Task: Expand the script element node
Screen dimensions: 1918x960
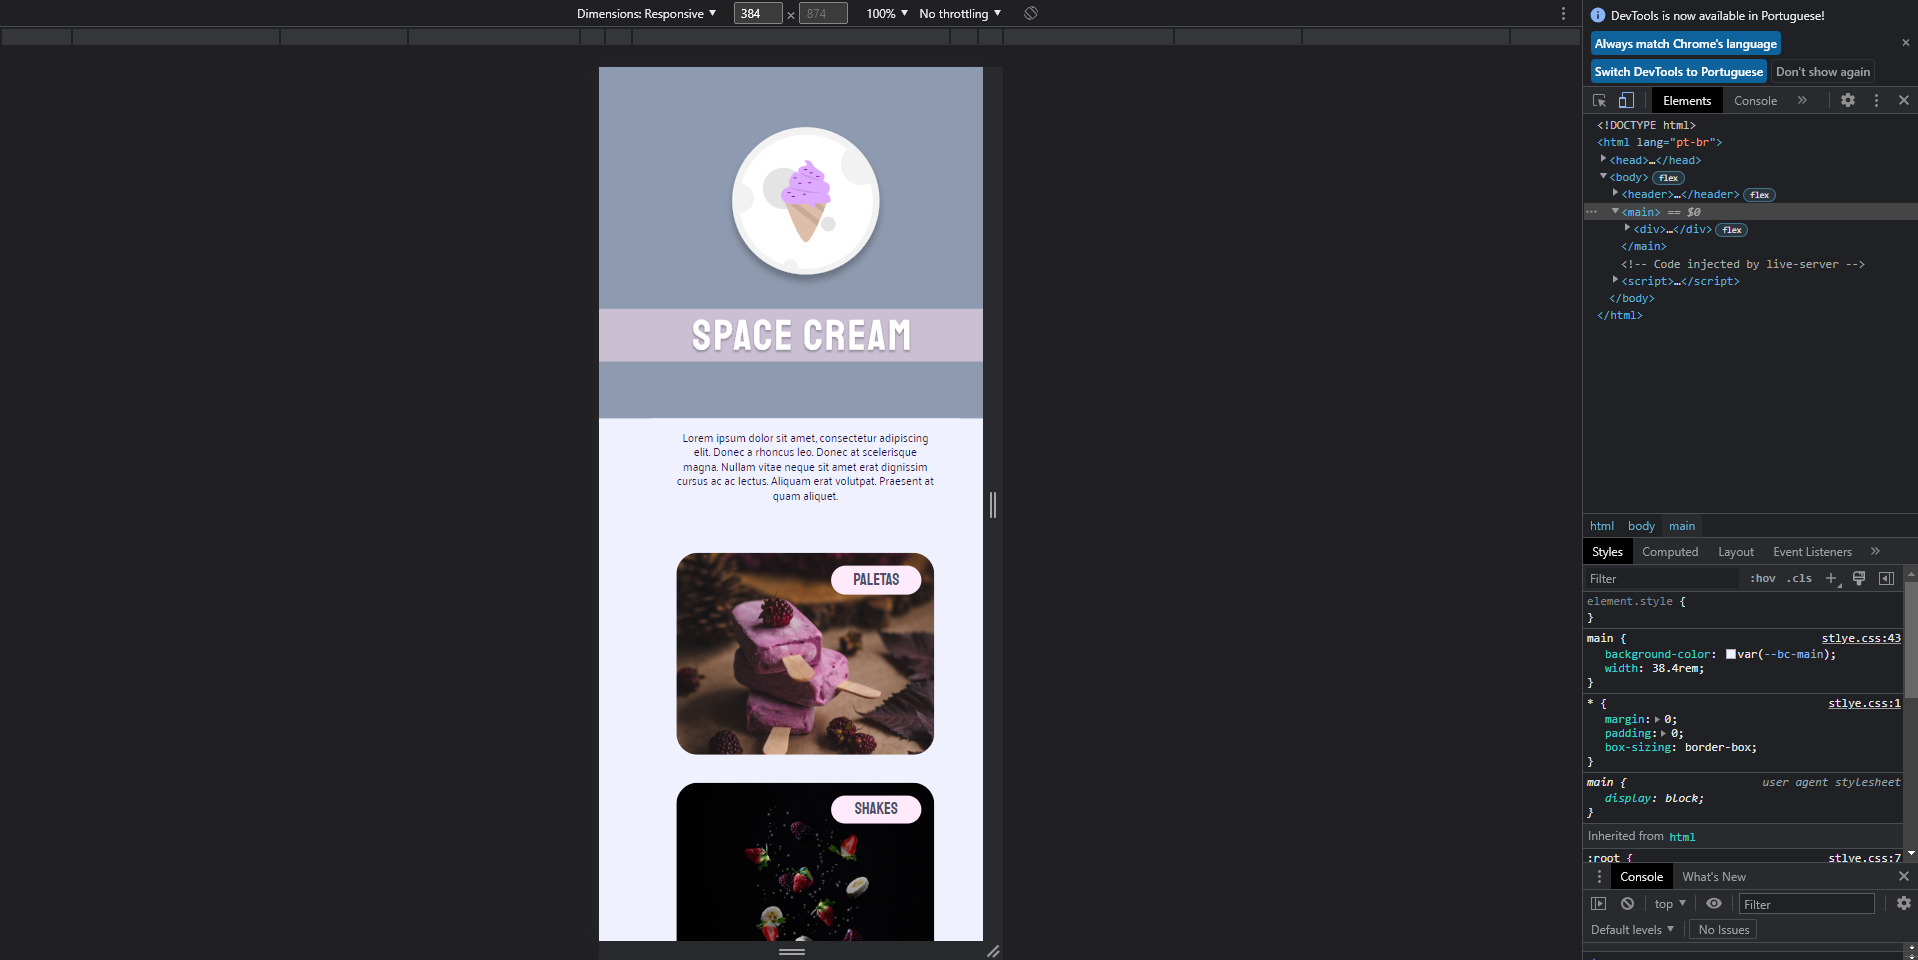Action: click(1615, 280)
